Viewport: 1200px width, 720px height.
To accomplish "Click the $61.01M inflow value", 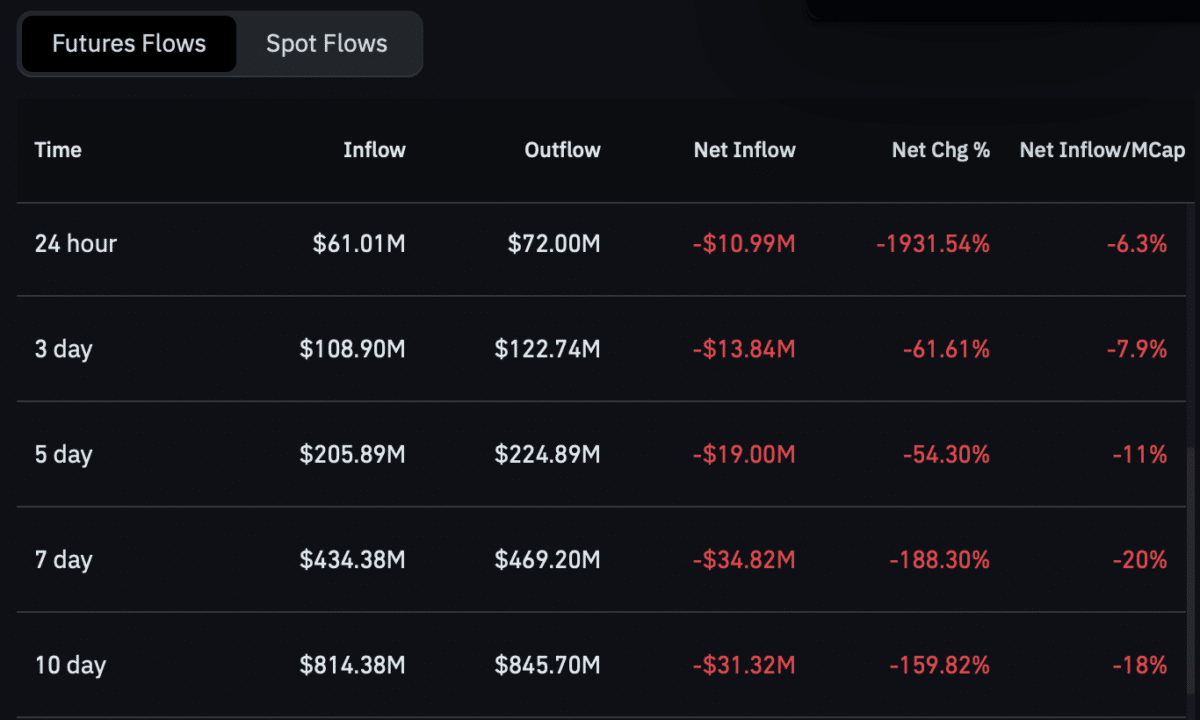I will tap(359, 243).
